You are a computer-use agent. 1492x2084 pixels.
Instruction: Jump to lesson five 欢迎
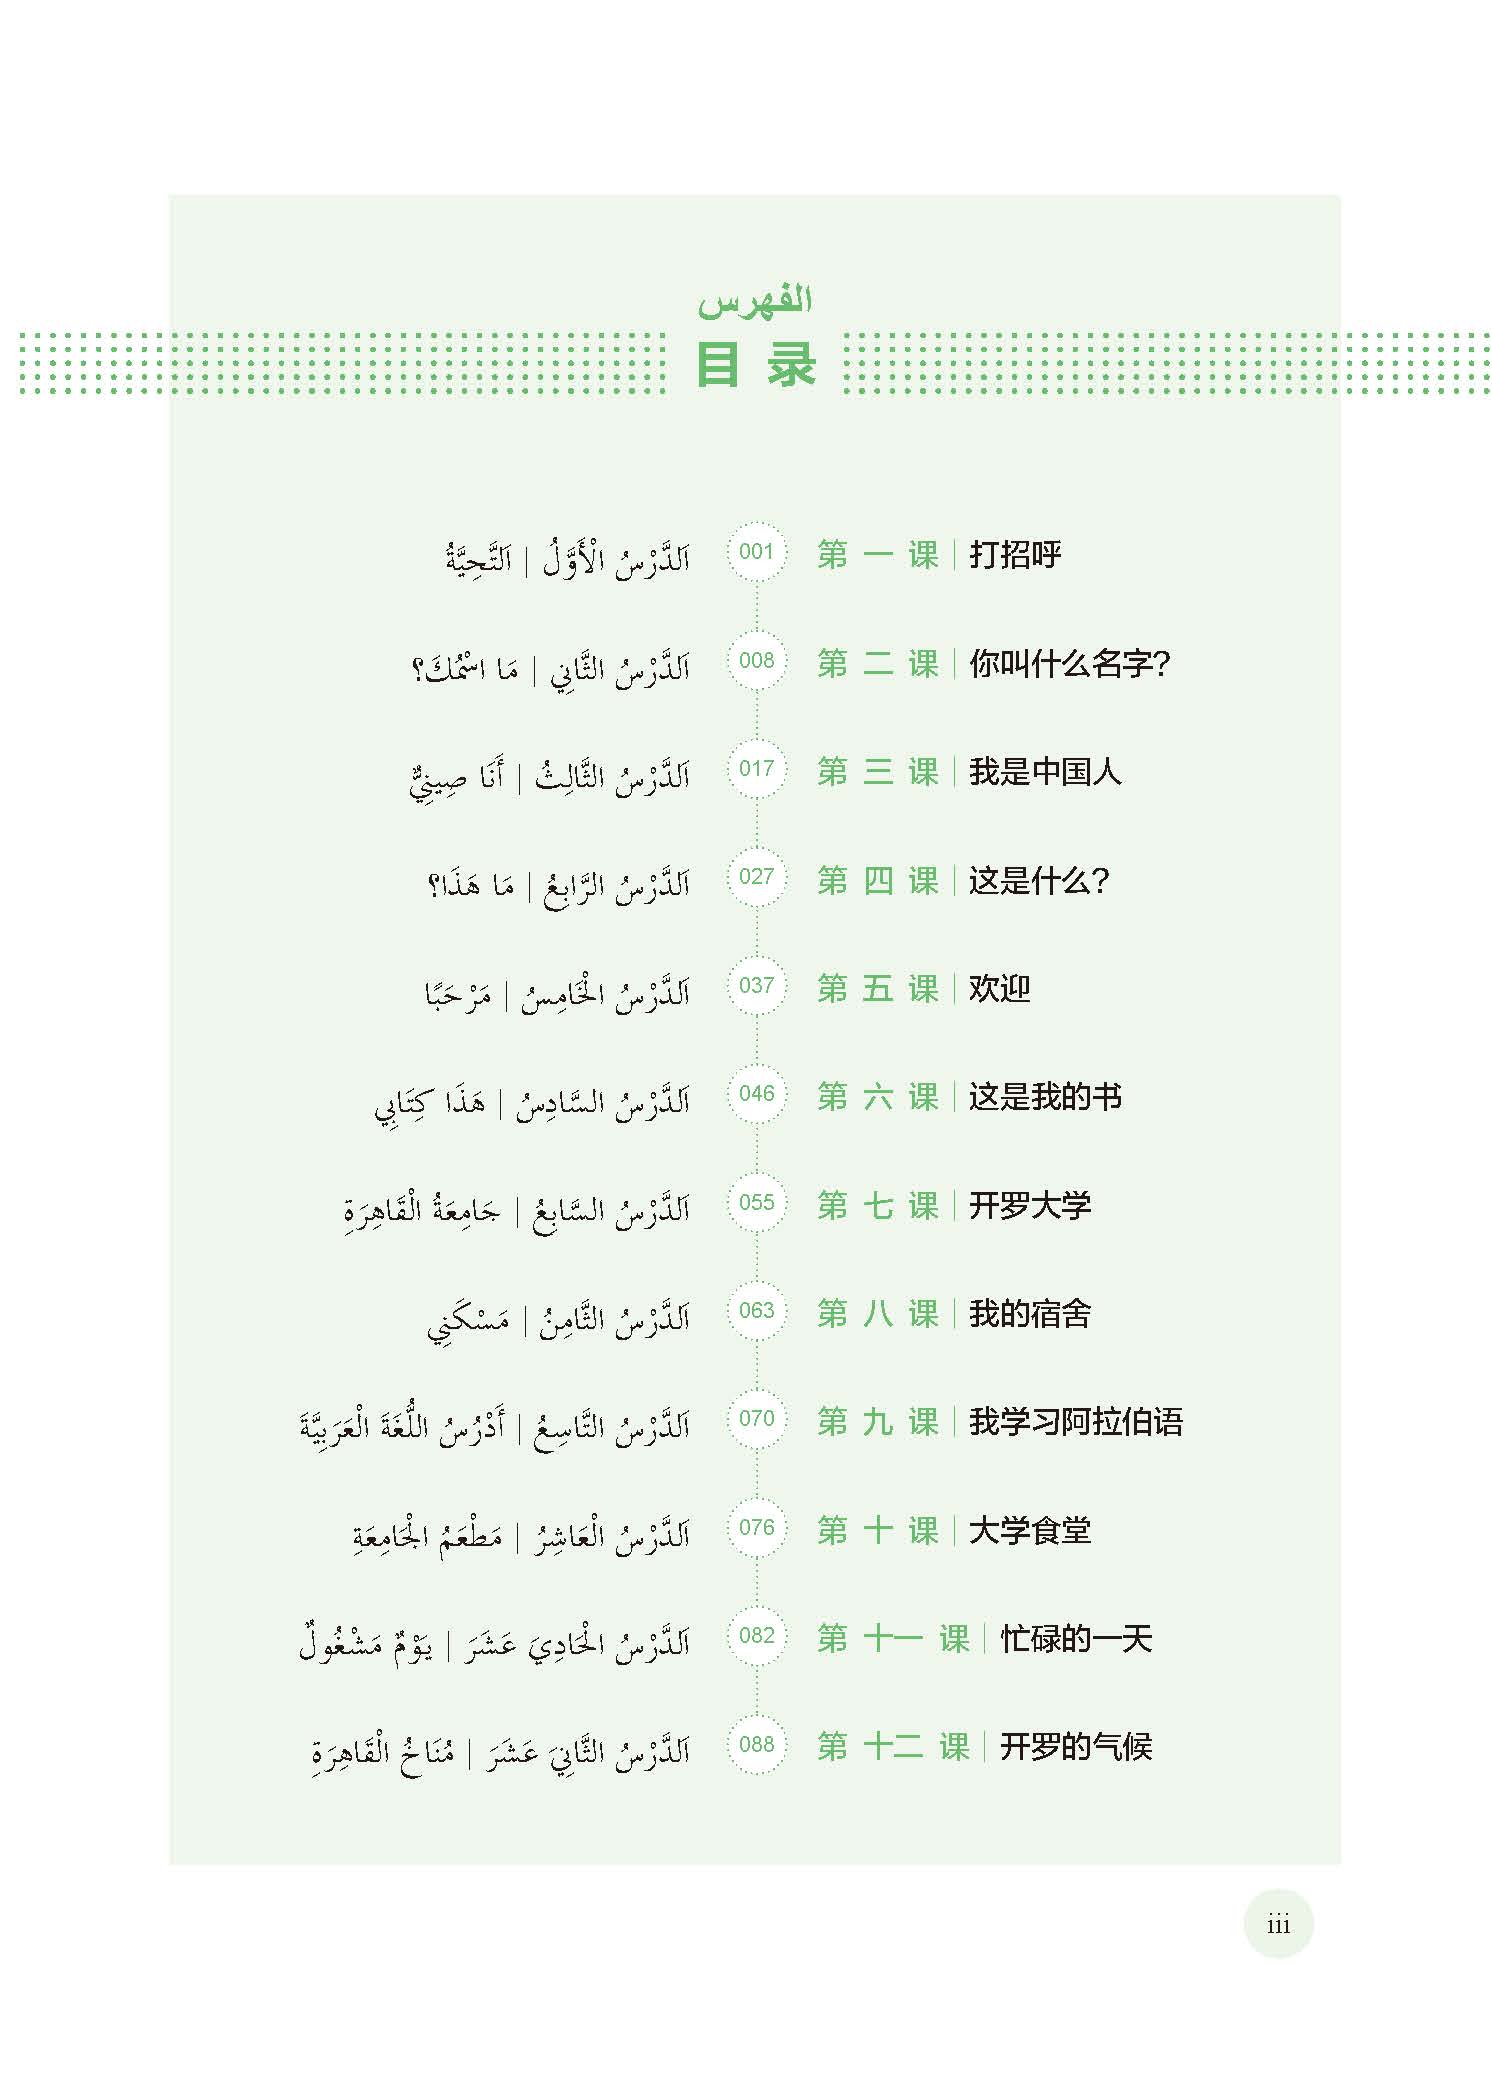coord(998,988)
